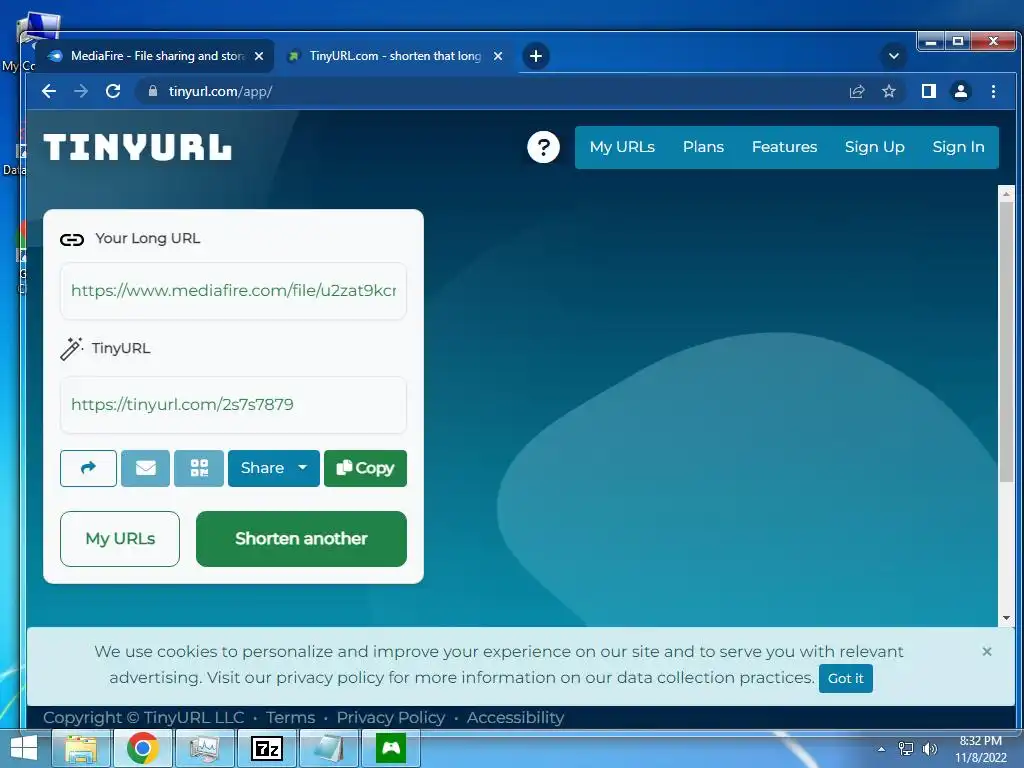Open the Plans menu item
The width and height of the screenshot is (1024, 768).
[x=703, y=147]
